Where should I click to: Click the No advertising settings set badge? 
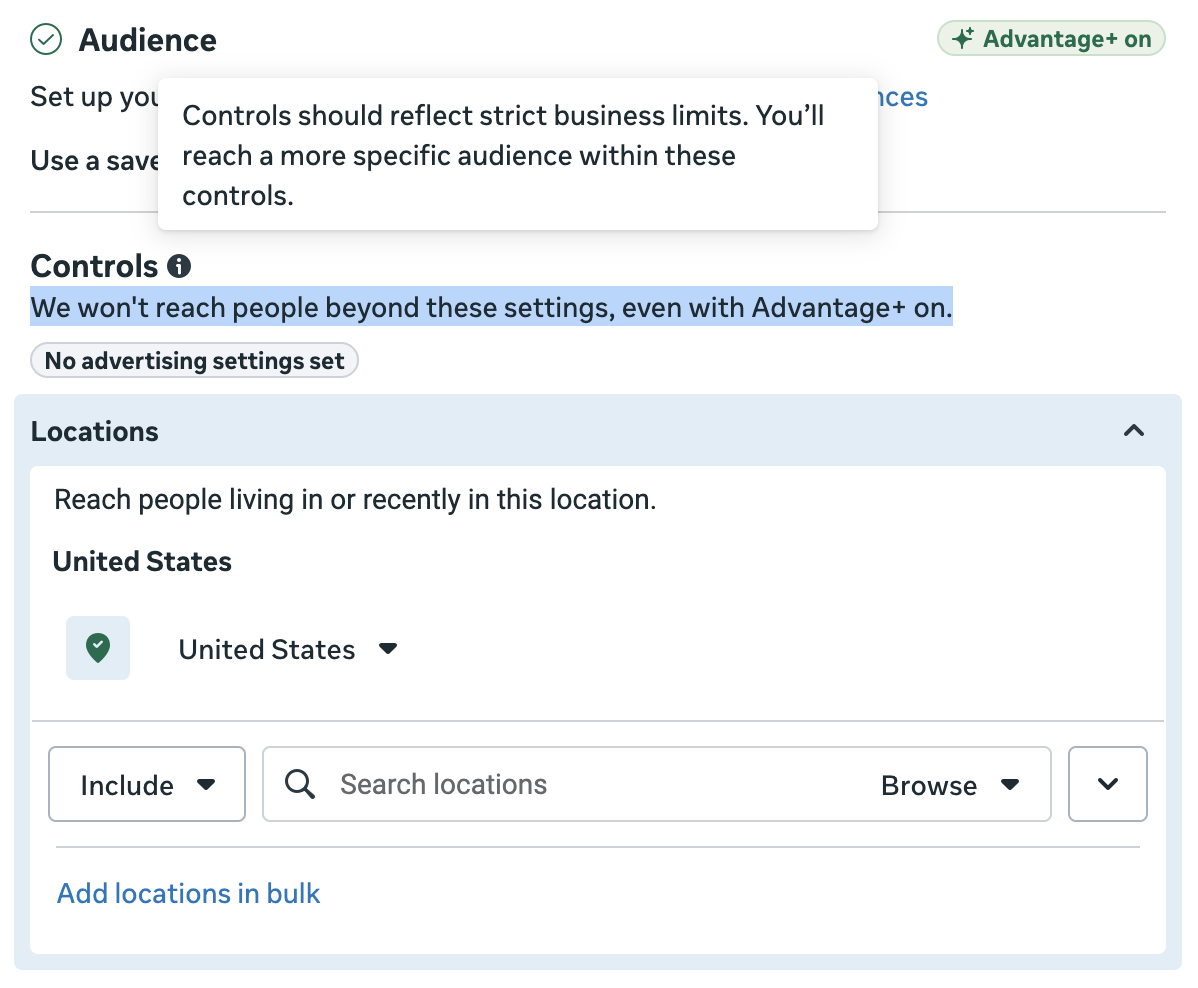pyautogui.click(x=194, y=361)
